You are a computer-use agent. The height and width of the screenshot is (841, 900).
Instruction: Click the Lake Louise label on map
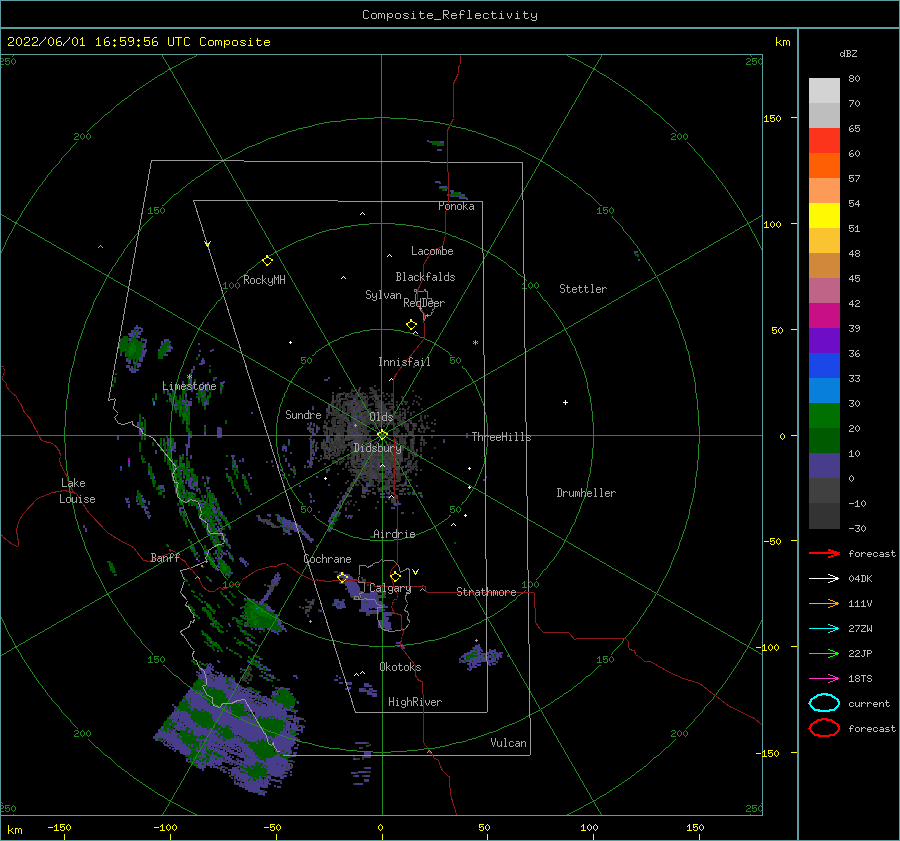coord(77,491)
